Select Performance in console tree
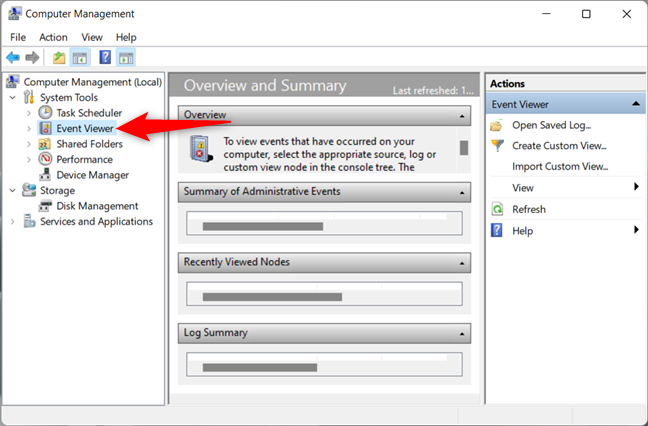This screenshot has width=648, height=426. tap(85, 159)
